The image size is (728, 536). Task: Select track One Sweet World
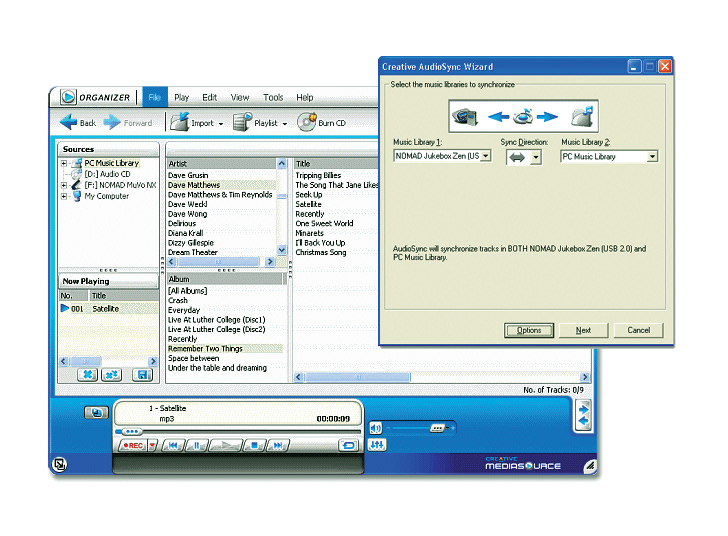click(324, 223)
